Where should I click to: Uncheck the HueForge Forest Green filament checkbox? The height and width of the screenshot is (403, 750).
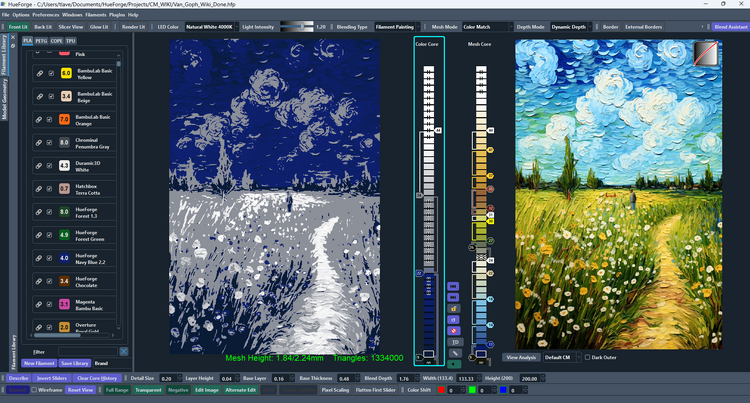pos(49,235)
